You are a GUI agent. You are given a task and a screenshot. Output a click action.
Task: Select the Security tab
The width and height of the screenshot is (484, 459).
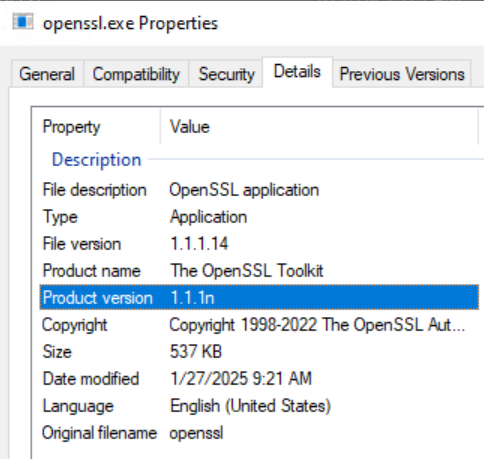tap(226, 74)
